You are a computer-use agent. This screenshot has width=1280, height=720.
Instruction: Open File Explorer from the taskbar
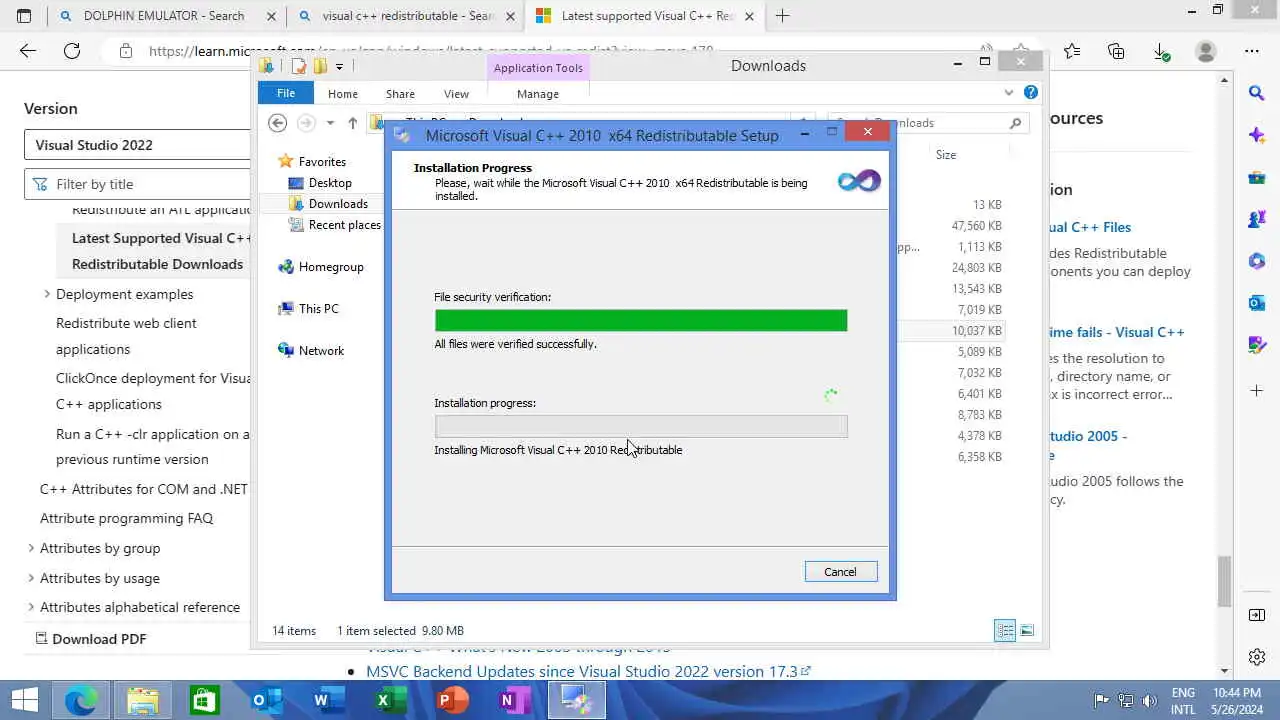pos(143,700)
